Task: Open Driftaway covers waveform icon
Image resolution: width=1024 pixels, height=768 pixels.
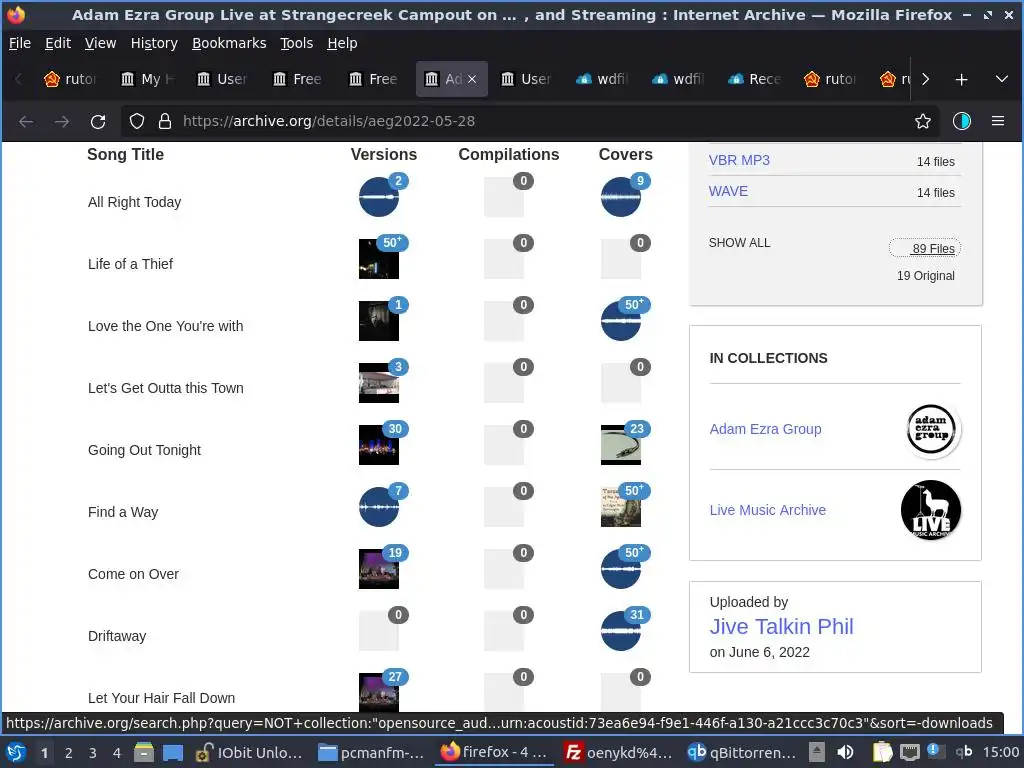Action: tap(620, 631)
